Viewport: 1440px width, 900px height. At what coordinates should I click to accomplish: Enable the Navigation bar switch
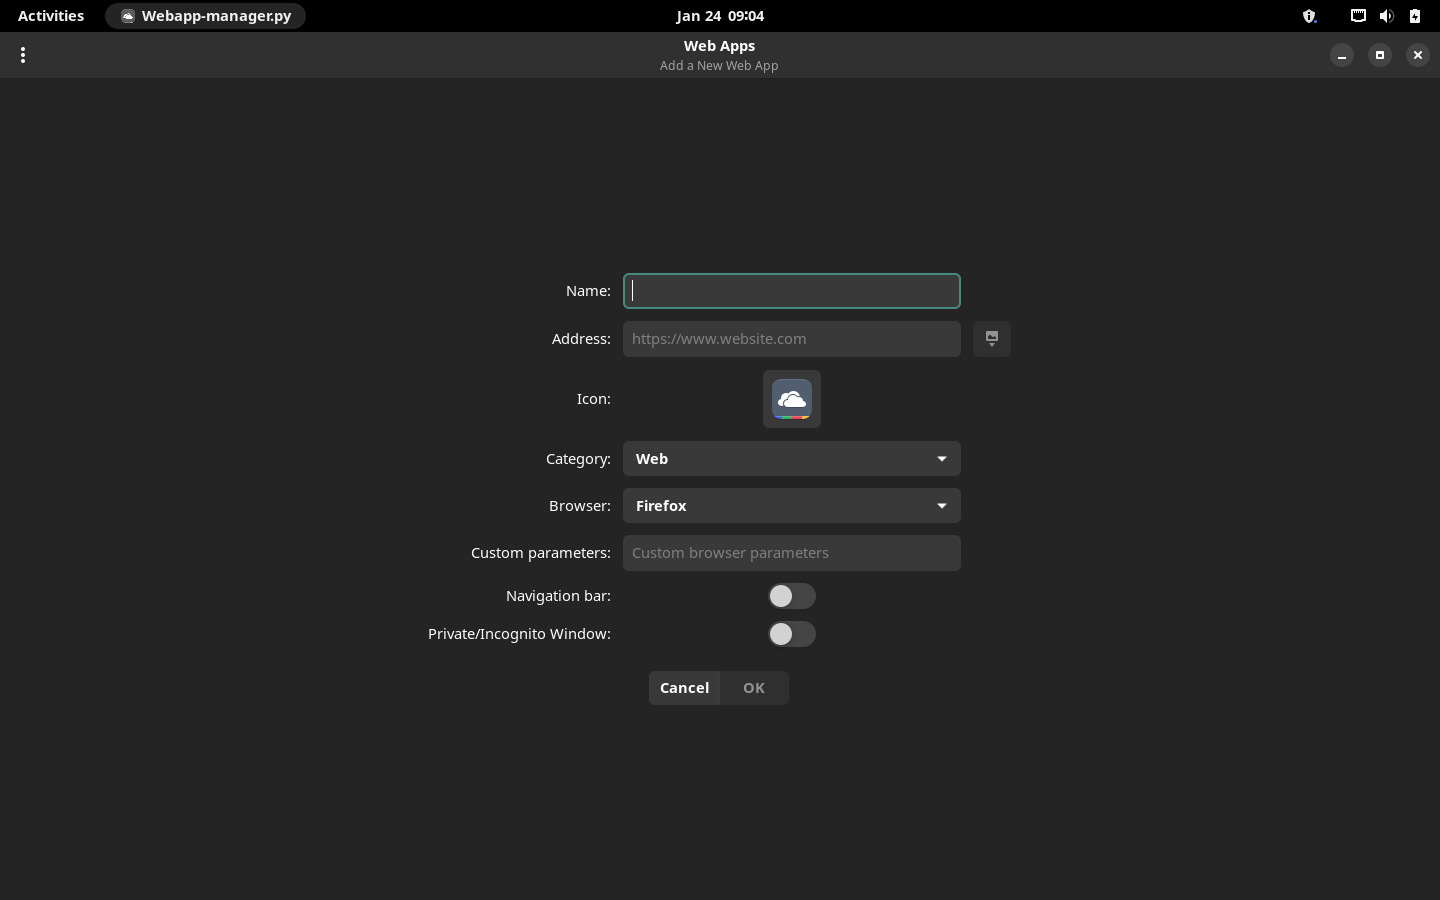point(792,596)
